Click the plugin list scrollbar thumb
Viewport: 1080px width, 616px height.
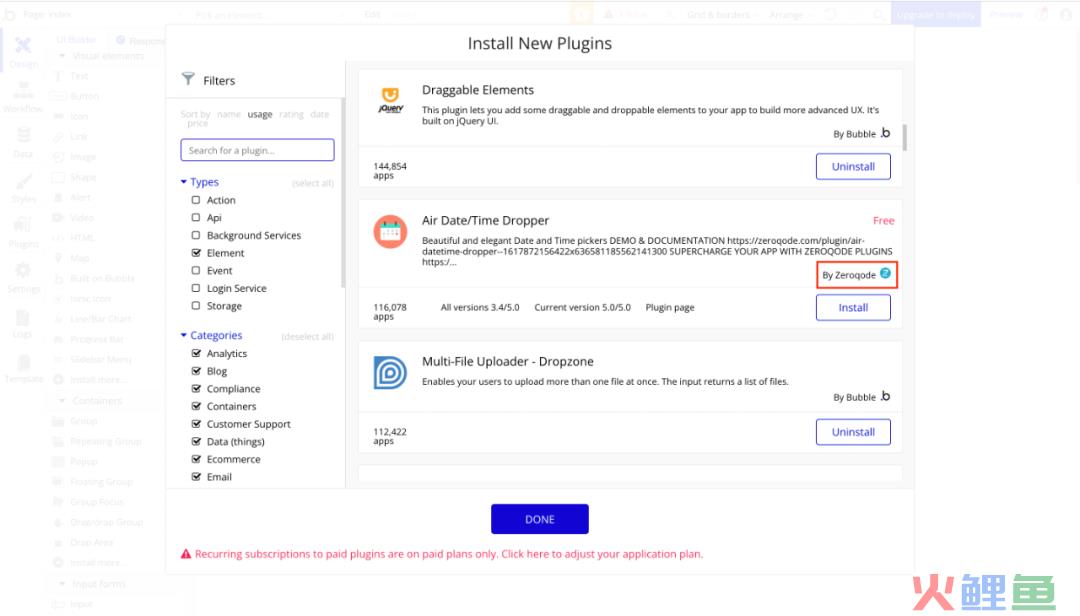(x=904, y=138)
